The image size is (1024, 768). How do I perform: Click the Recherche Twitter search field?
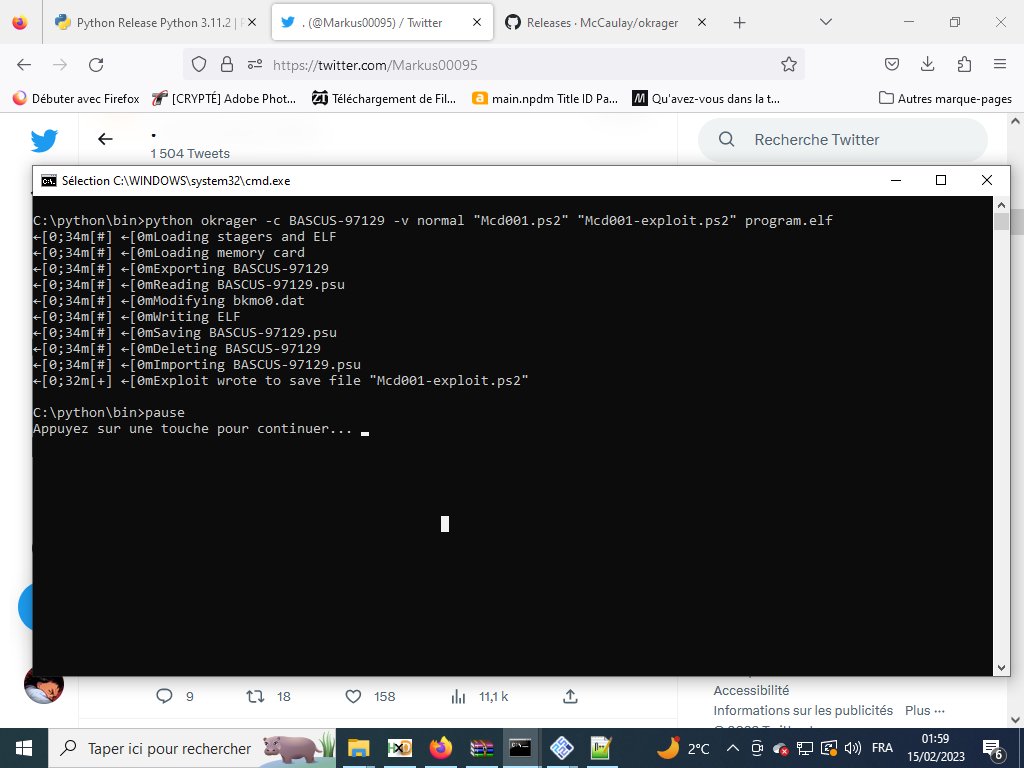click(842, 140)
